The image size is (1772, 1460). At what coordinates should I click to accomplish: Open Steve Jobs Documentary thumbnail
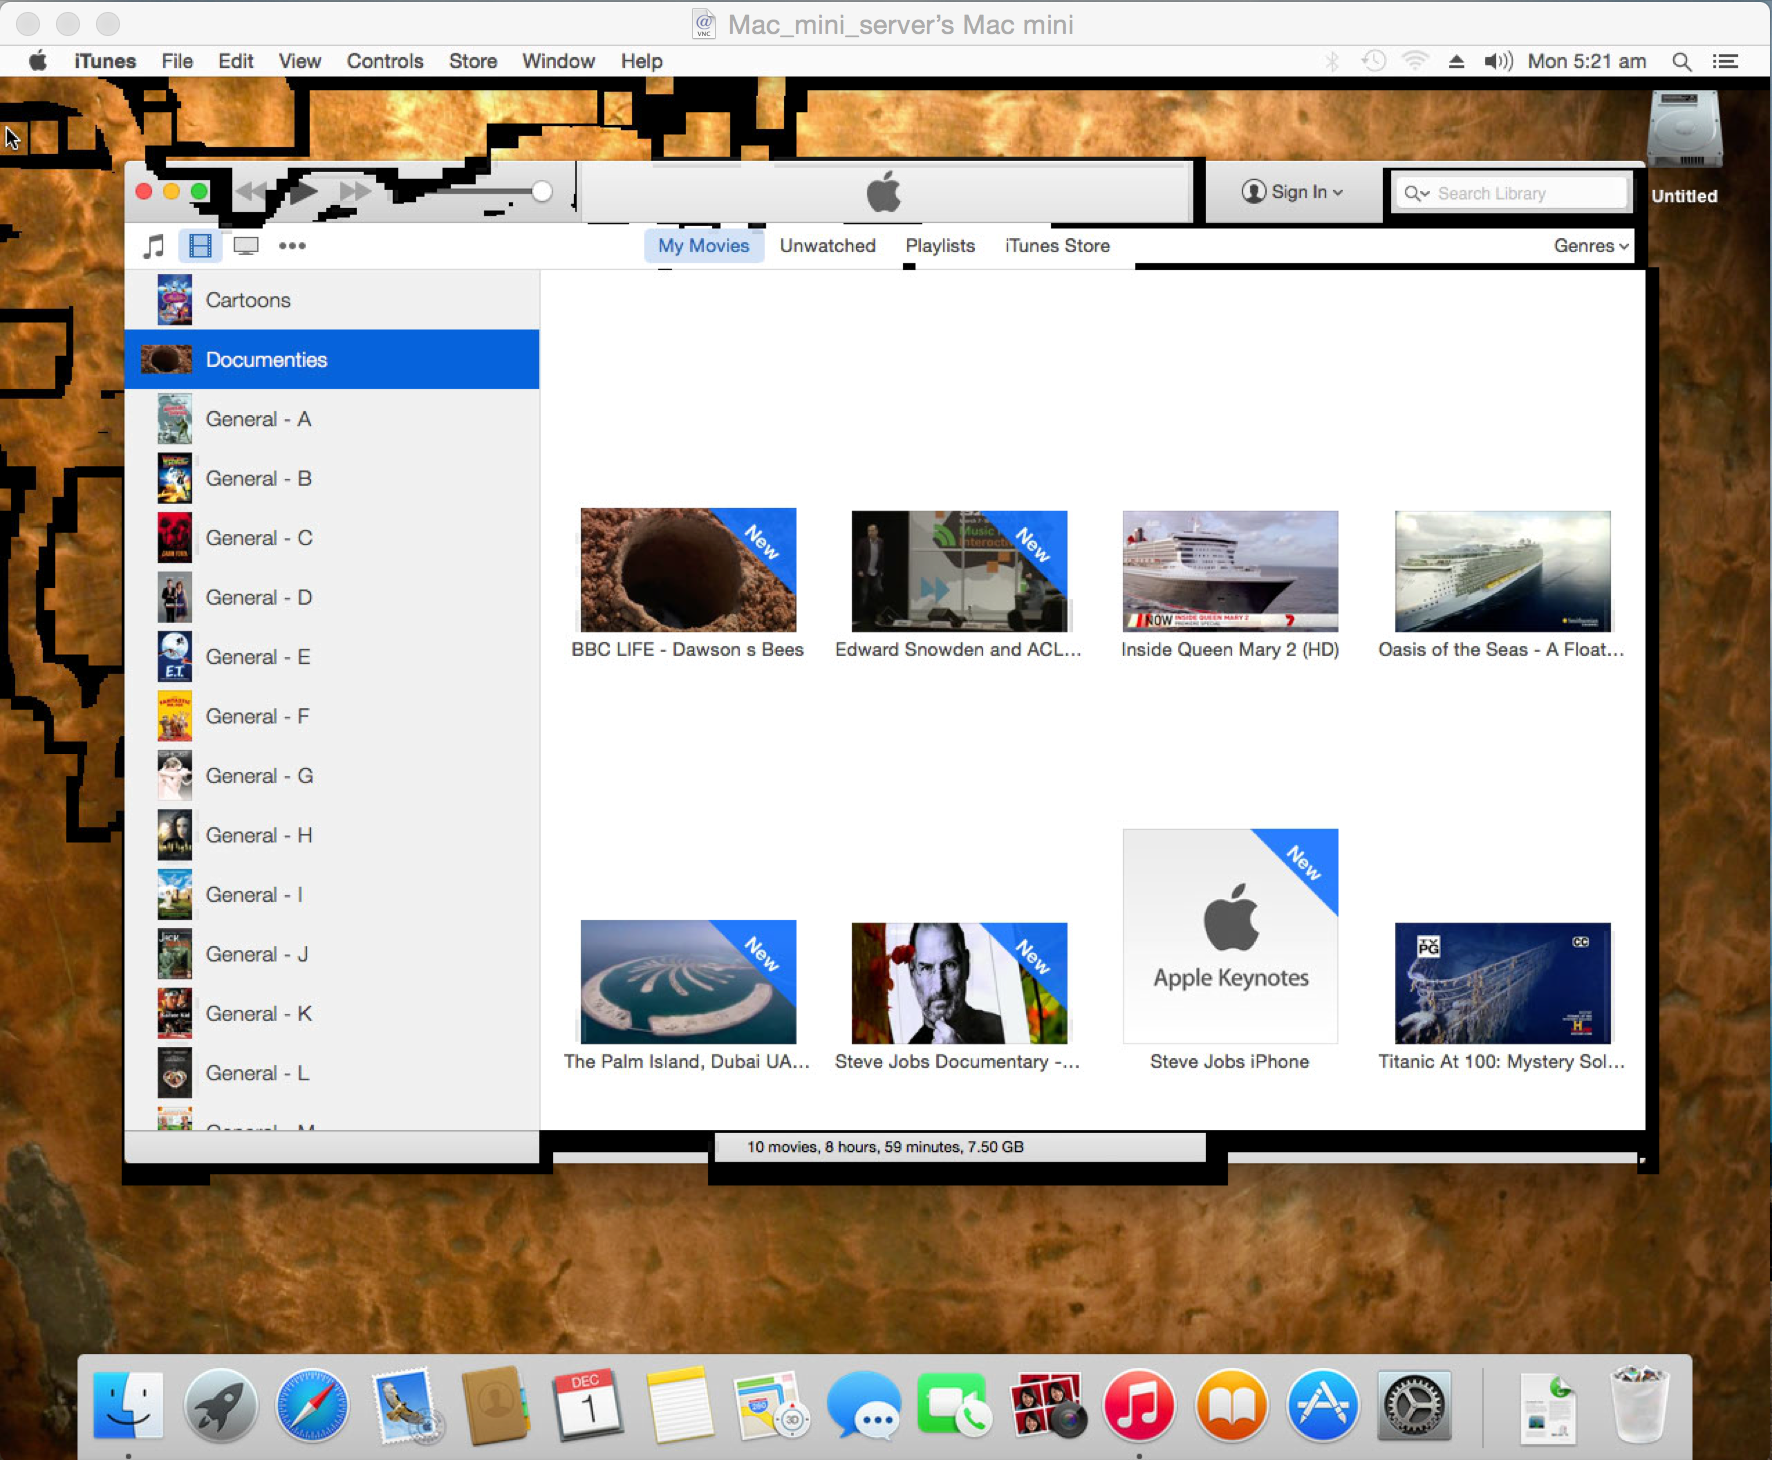pos(959,983)
